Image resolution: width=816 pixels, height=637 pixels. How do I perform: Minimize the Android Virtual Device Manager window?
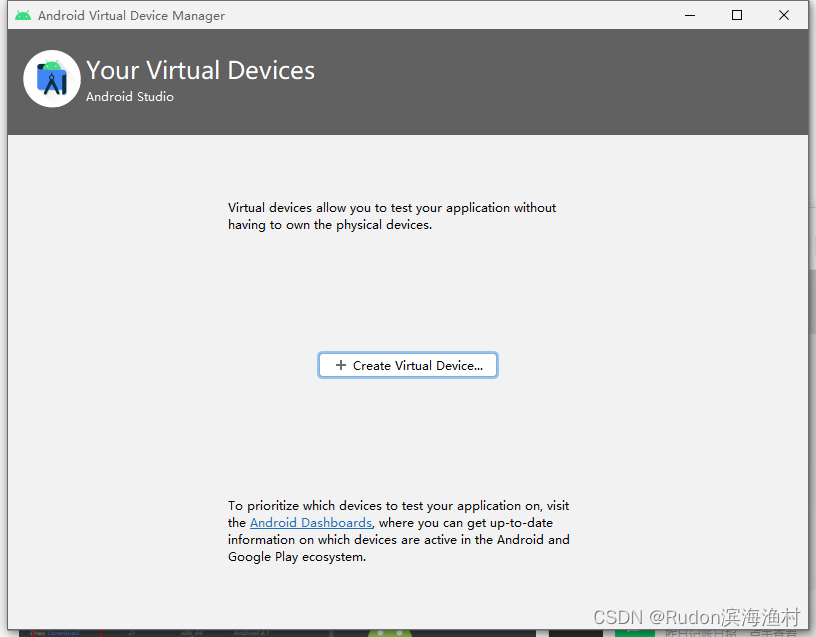(x=690, y=15)
